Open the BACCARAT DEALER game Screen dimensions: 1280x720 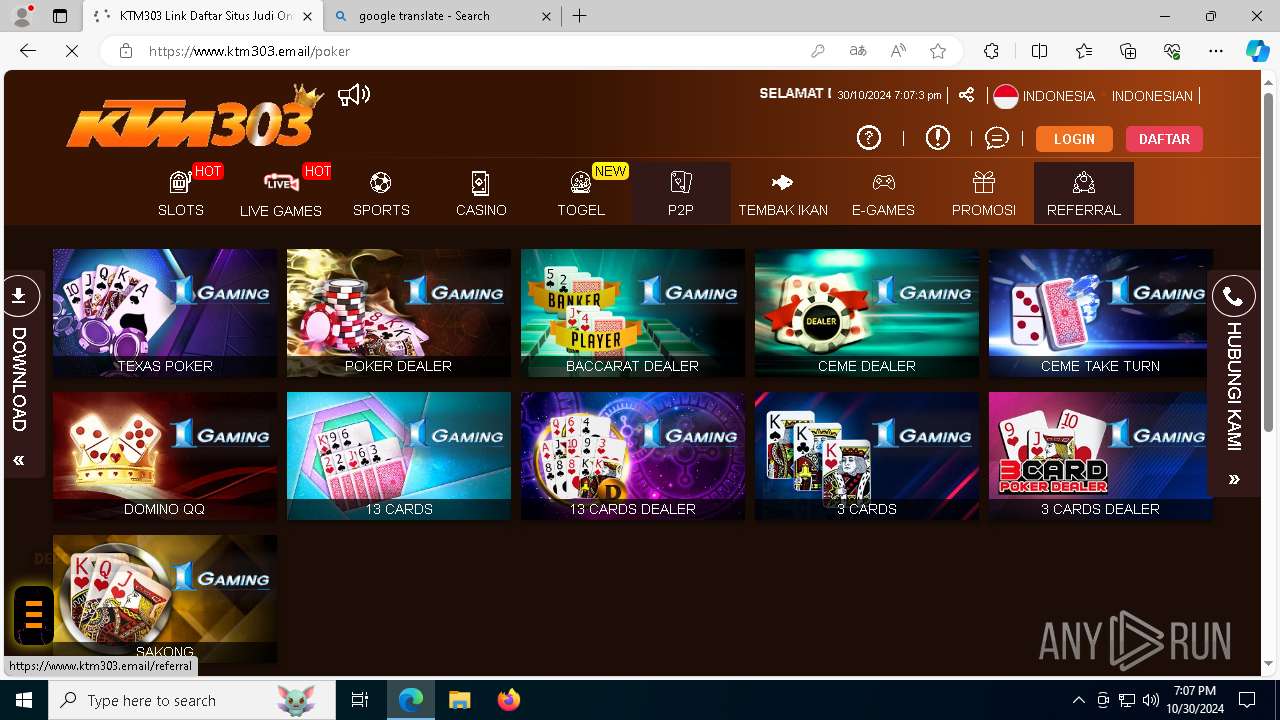tap(633, 313)
